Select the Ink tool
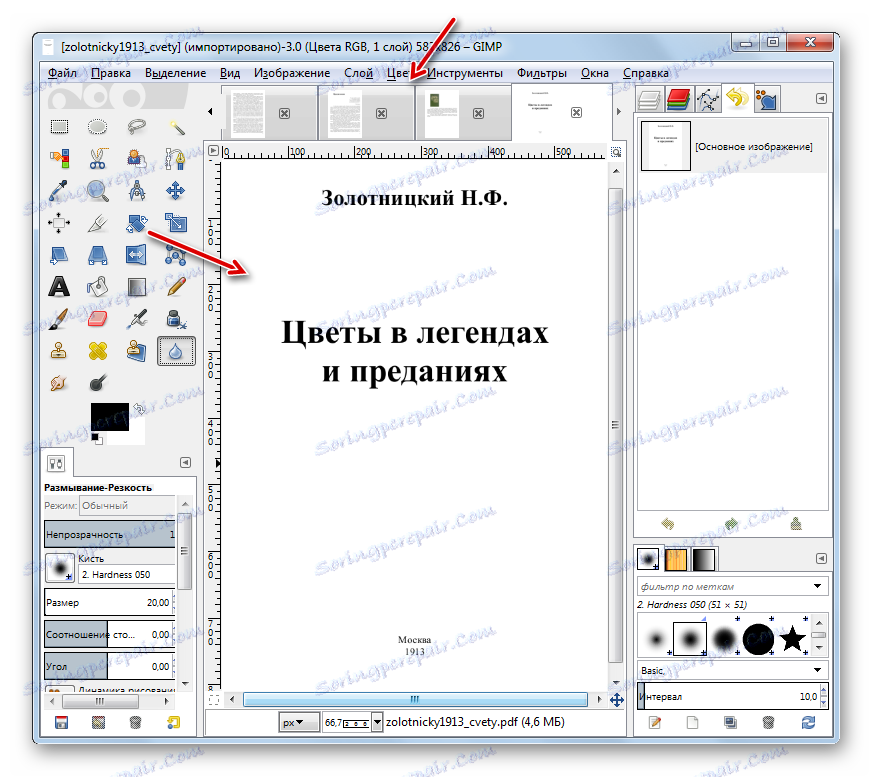873x777 pixels. tap(176, 319)
